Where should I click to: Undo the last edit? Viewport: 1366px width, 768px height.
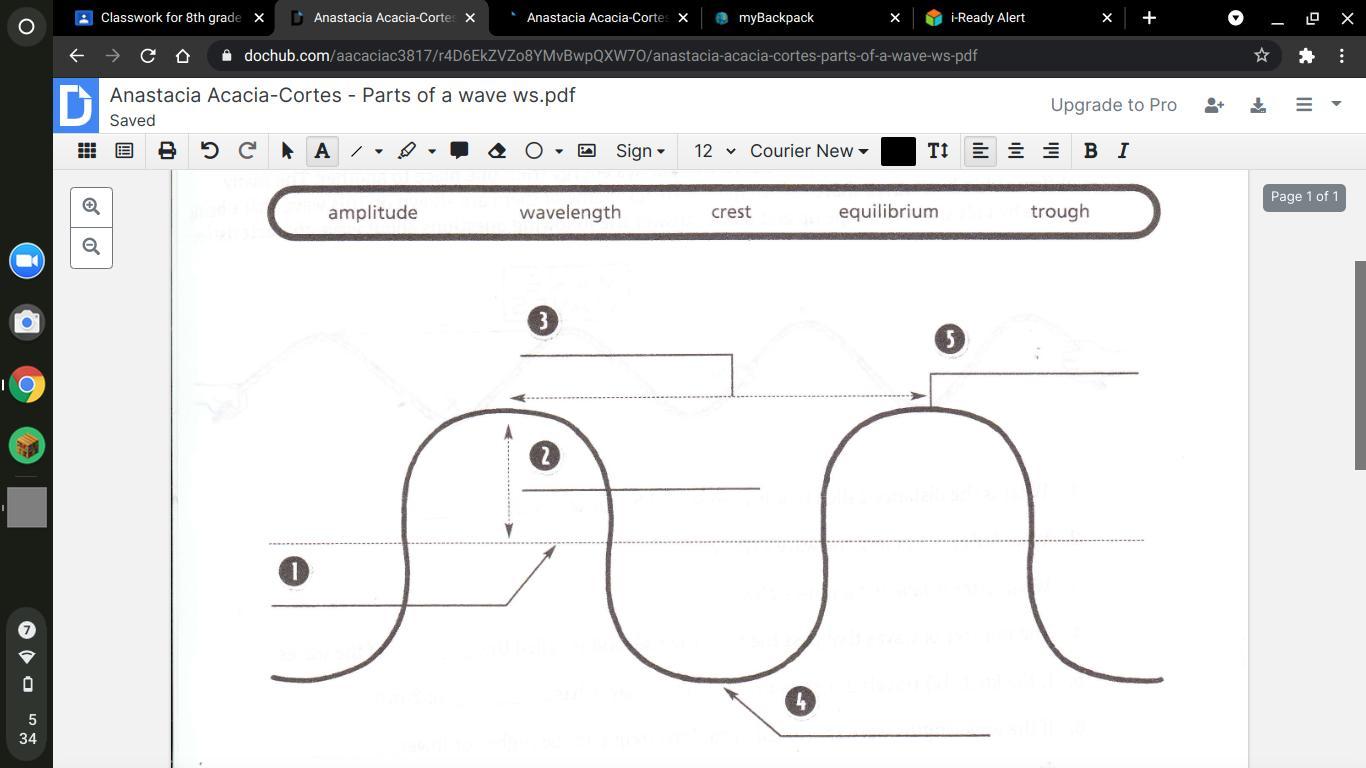[209, 151]
